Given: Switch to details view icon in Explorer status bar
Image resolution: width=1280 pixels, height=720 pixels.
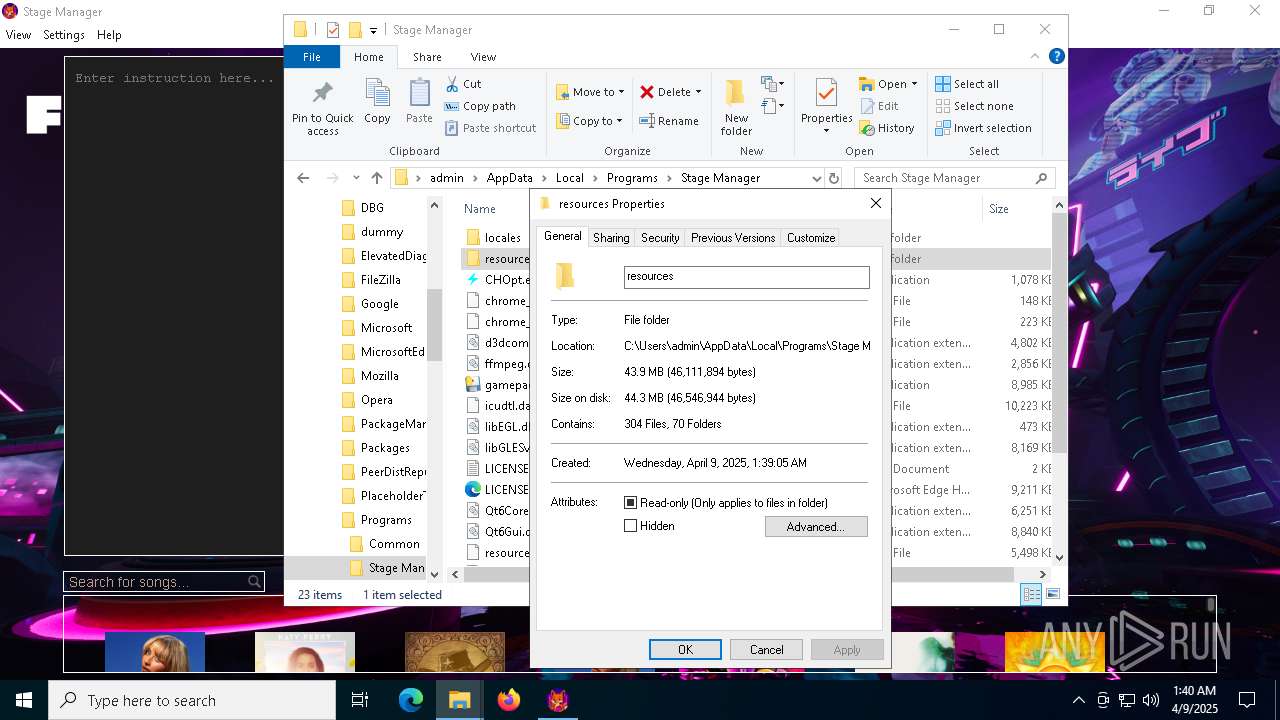Looking at the screenshot, I should [x=1030, y=594].
